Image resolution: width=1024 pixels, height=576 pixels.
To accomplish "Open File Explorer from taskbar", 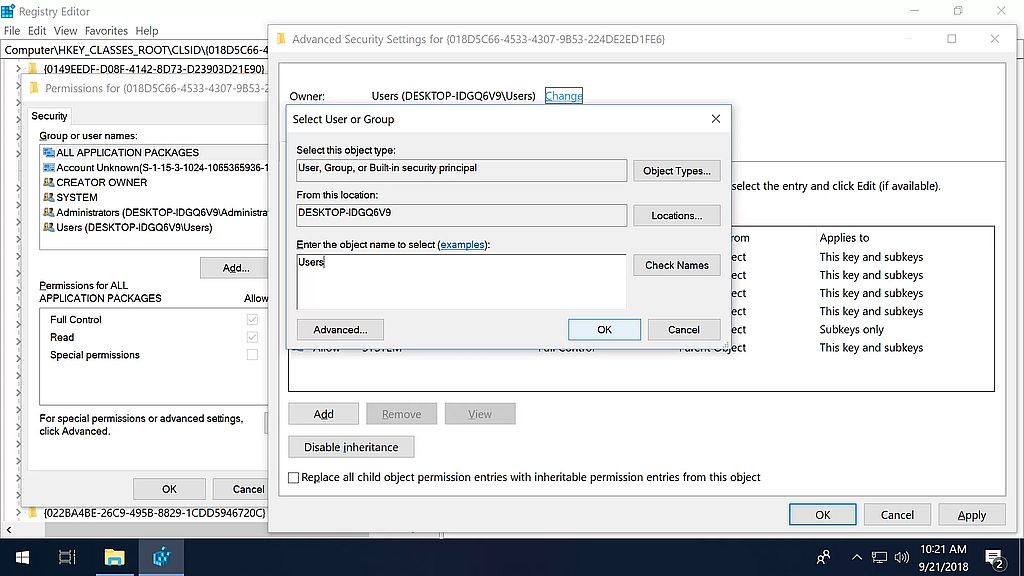I will click(x=114, y=557).
